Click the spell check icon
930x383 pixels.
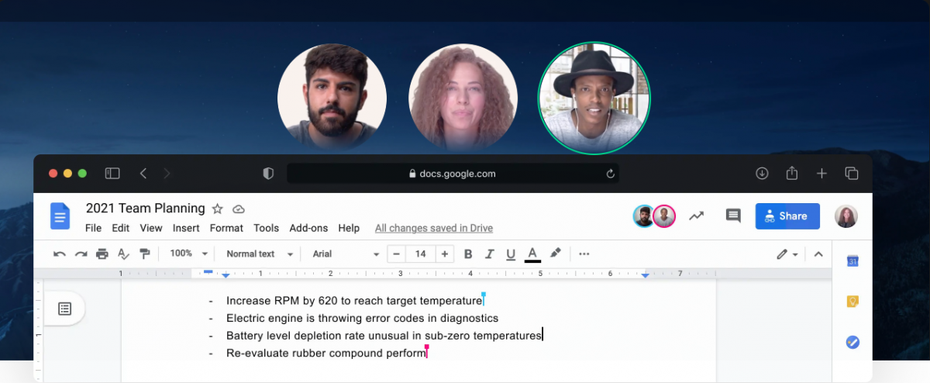pyautogui.click(x=123, y=254)
